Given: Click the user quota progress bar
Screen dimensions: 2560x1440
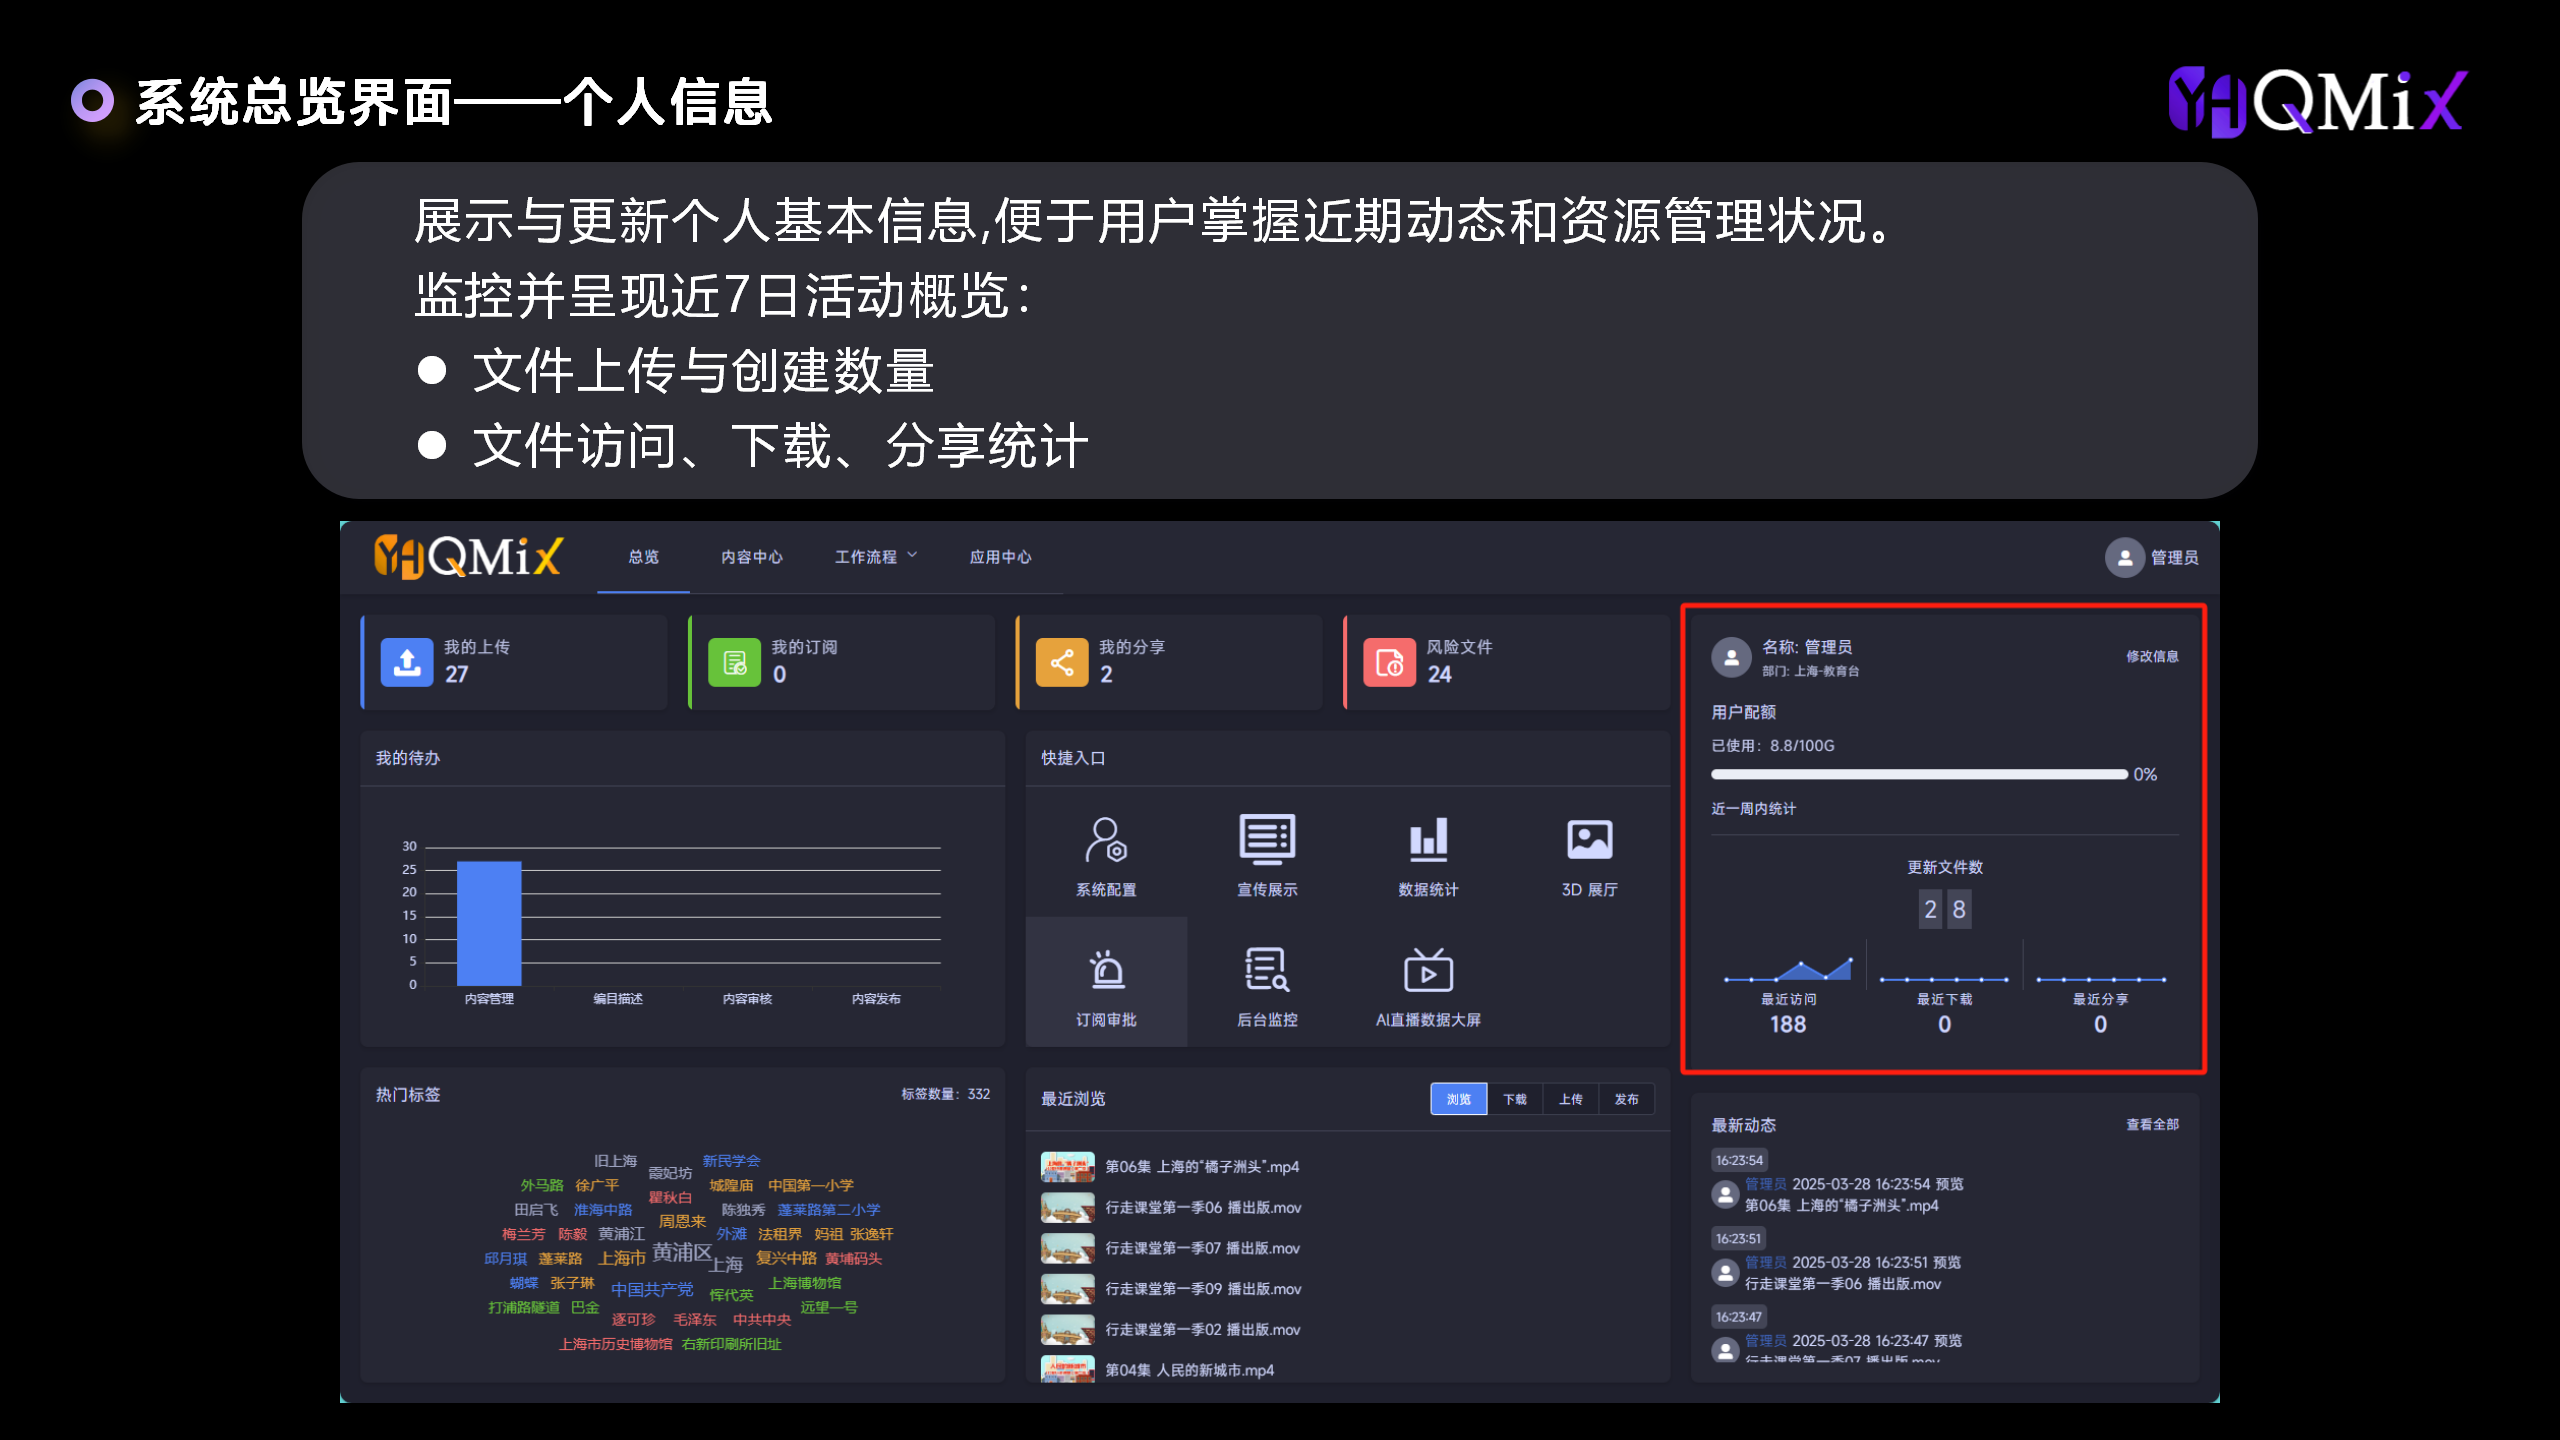Looking at the screenshot, I should click(x=1919, y=774).
